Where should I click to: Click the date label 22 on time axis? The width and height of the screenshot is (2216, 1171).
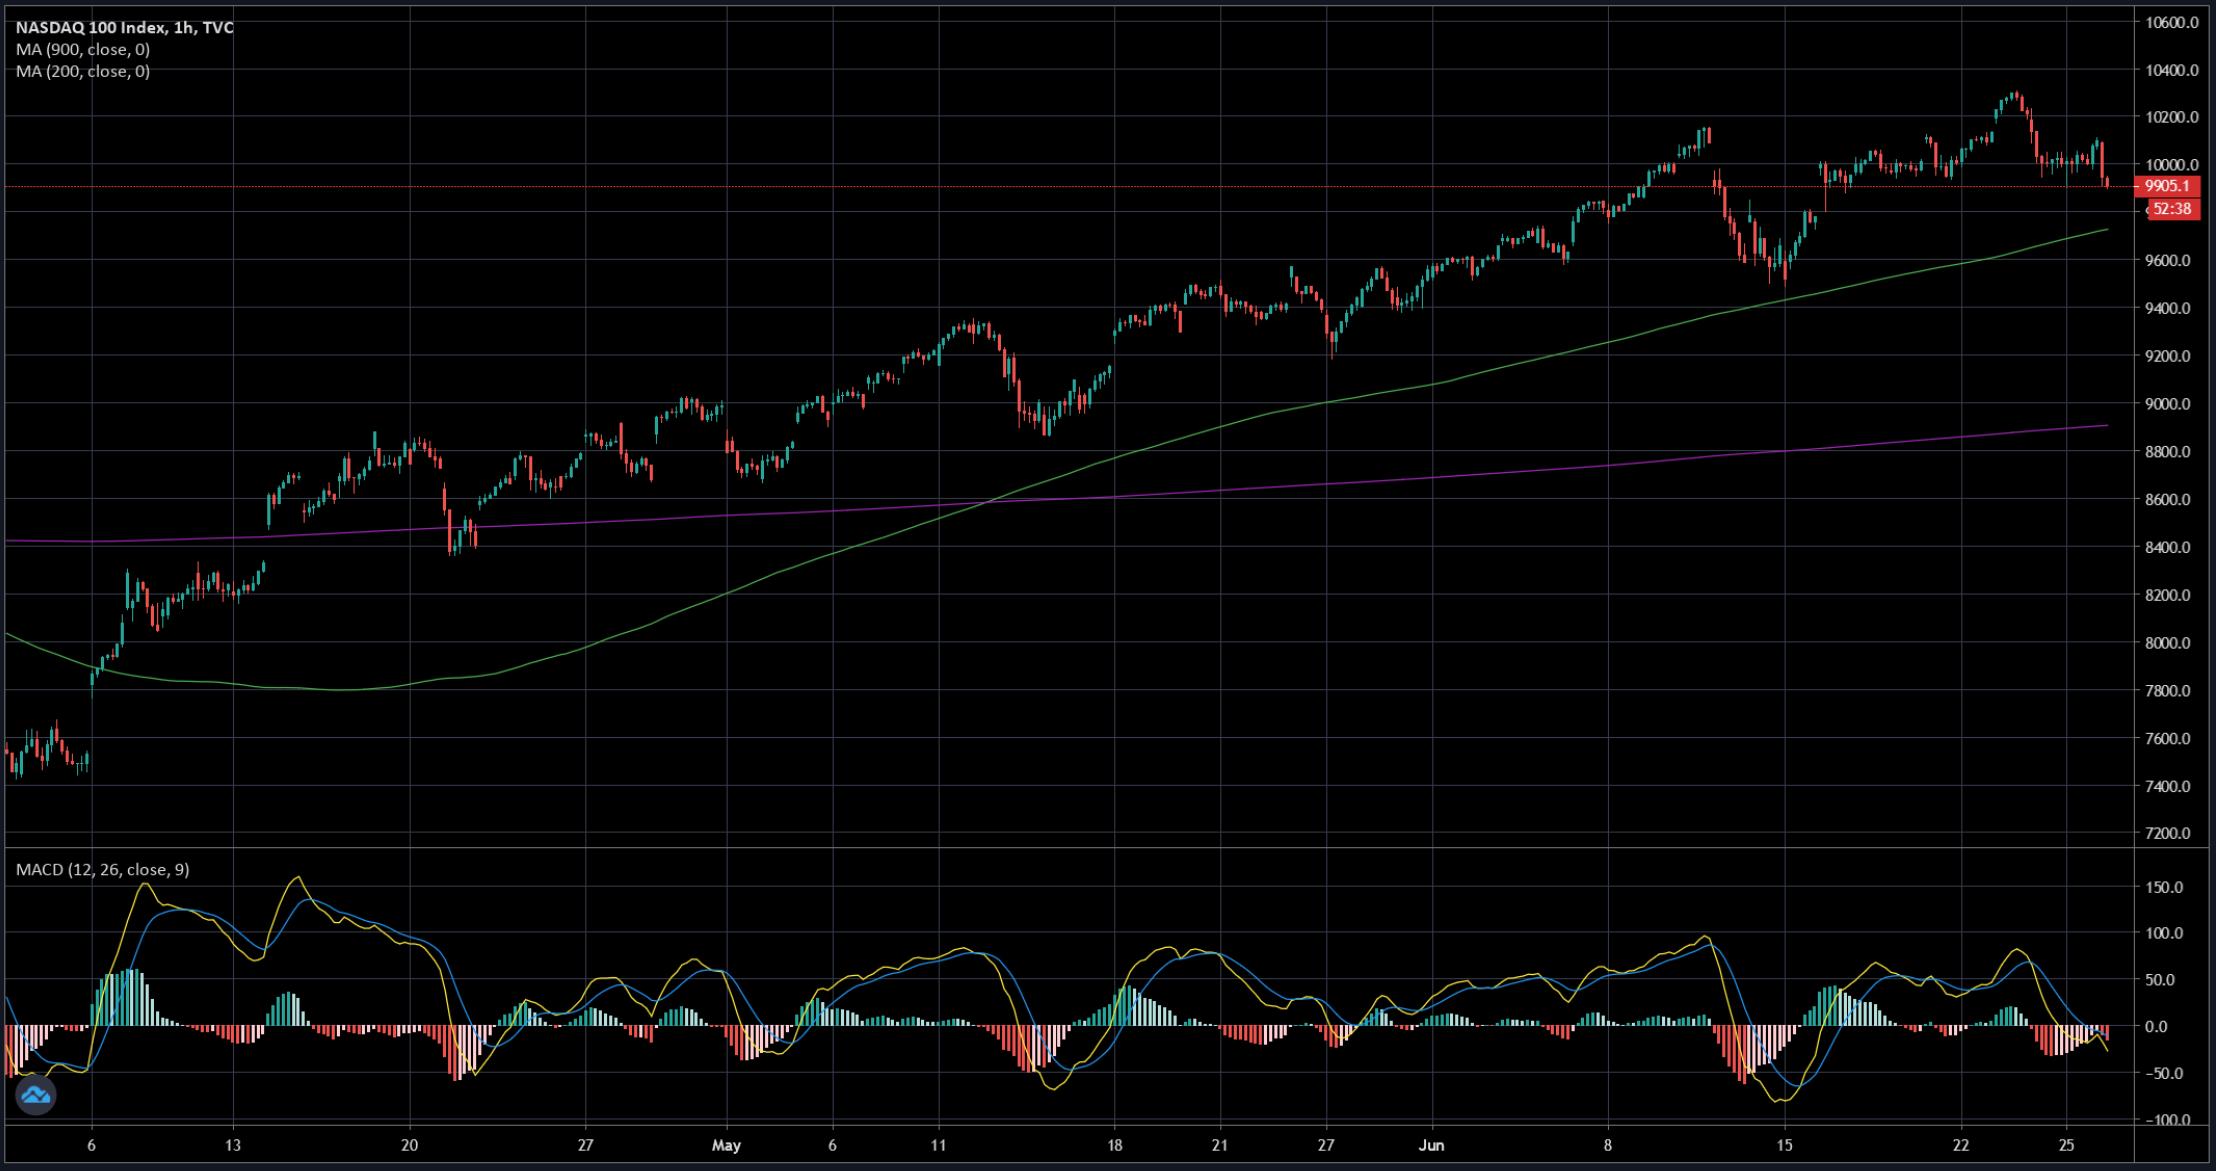(x=1961, y=1145)
